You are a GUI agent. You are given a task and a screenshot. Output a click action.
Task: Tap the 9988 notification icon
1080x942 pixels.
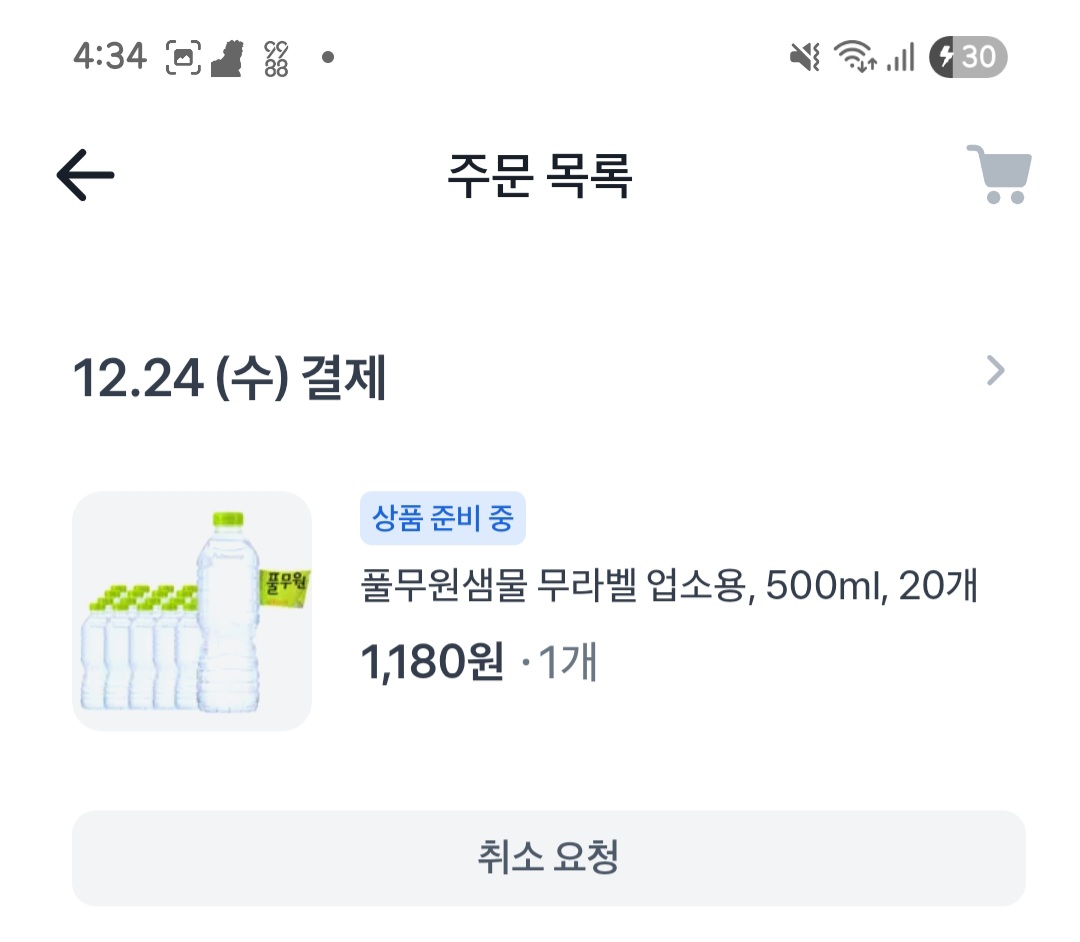(276, 58)
